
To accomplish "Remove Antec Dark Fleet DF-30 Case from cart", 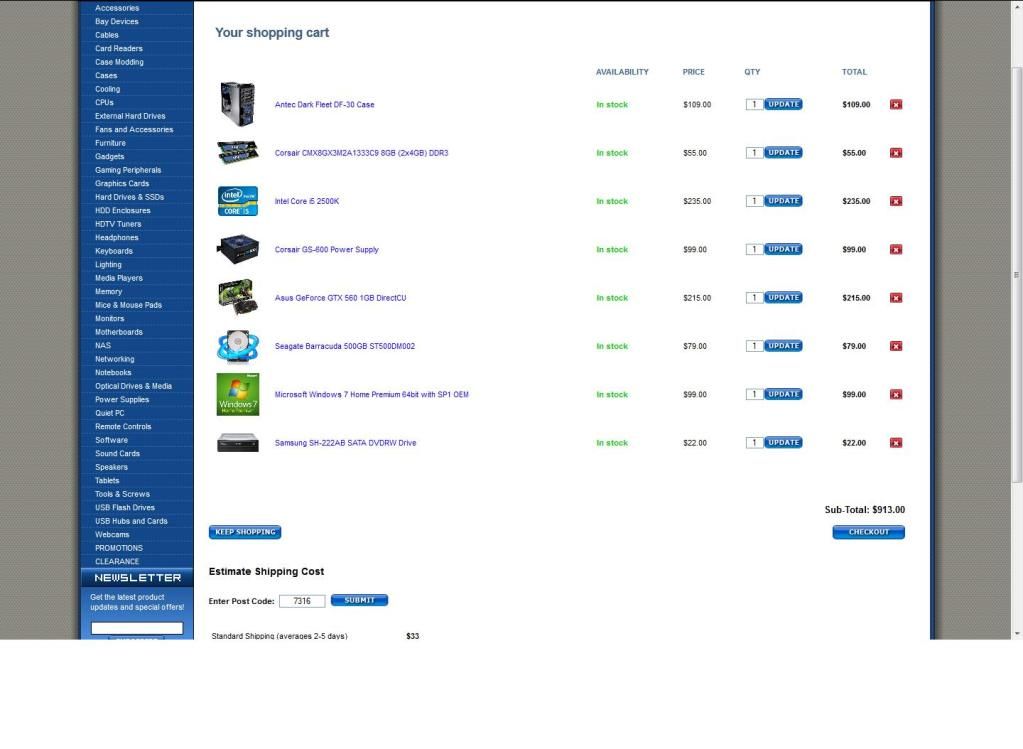I will 896,104.
